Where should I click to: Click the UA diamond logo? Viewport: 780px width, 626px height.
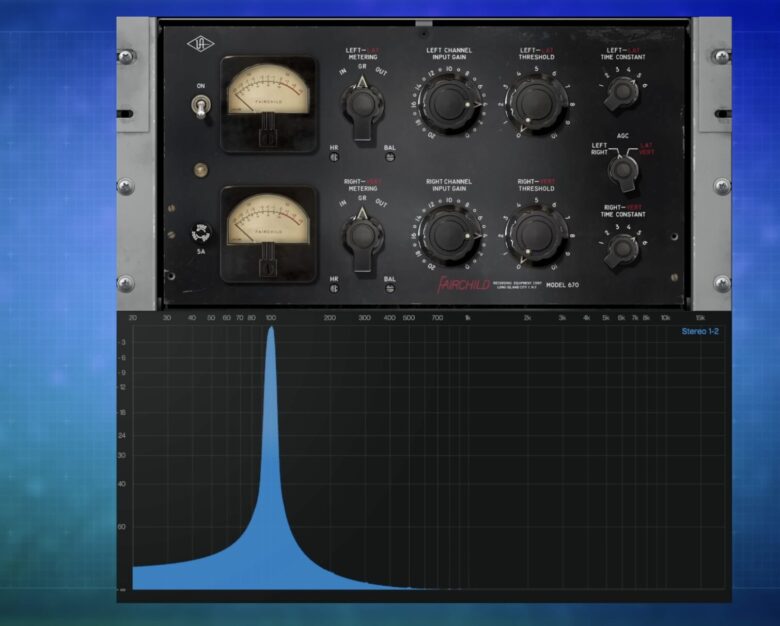pyautogui.click(x=198, y=45)
